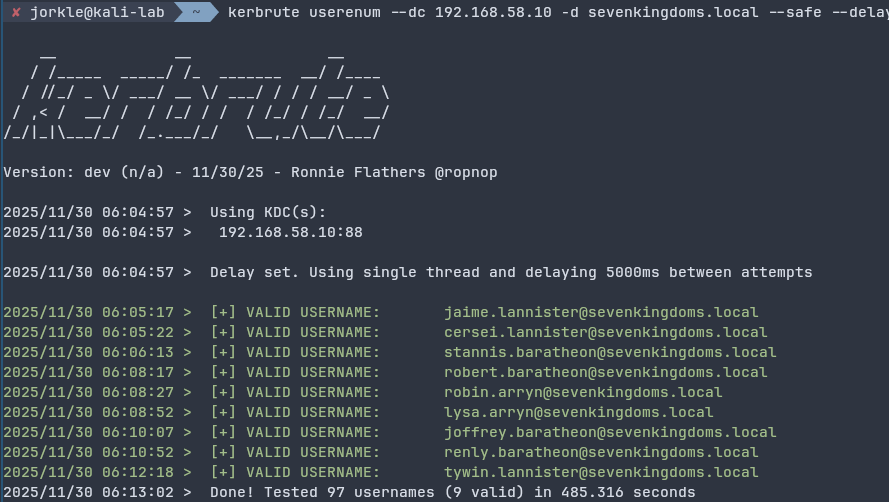The width and height of the screenshot is (889, 502).
Task: Click the red X exit status icon
Action: pyautogui.click(x=16, y=12)
